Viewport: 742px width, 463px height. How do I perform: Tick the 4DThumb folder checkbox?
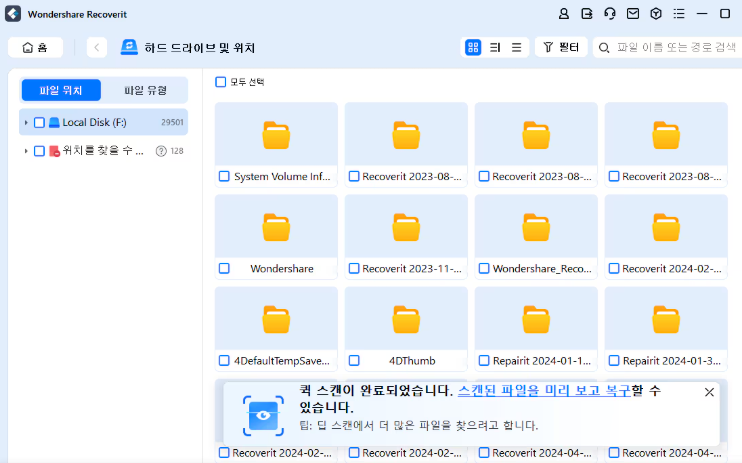pos(354,361)
